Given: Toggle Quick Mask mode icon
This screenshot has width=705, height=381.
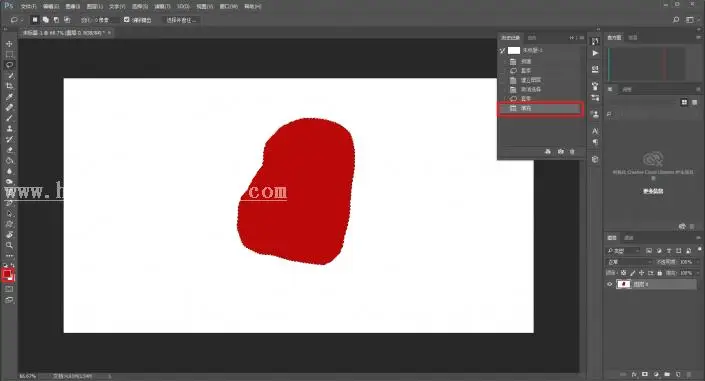Looking at the screenshot, I should click(9, 289).
